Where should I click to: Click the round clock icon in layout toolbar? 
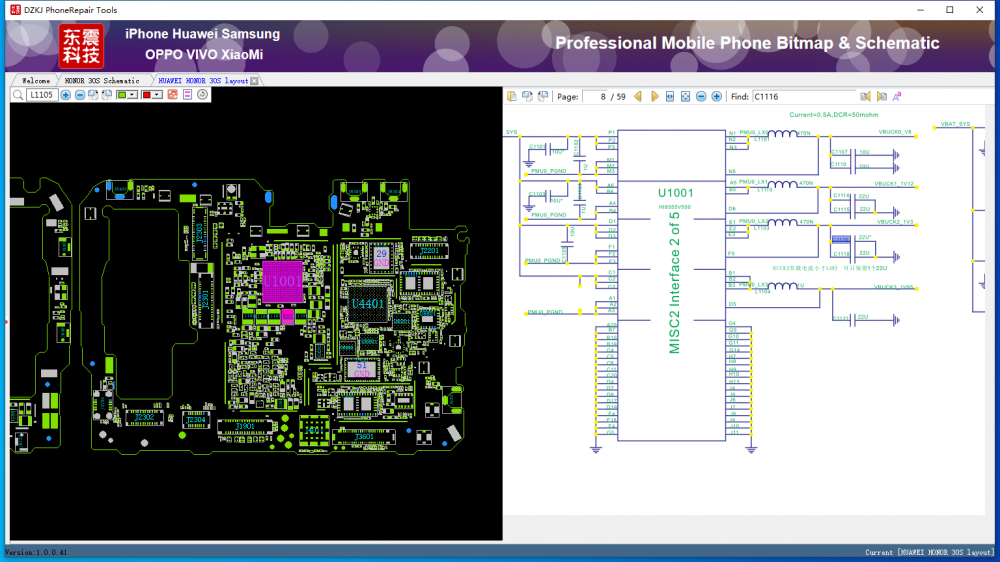click(202, 95)
